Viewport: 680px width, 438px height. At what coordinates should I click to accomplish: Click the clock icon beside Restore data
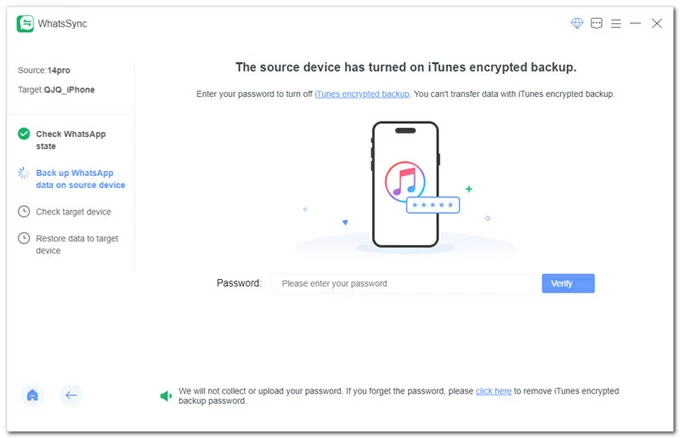pyautogui.click(x=24, y=238)
